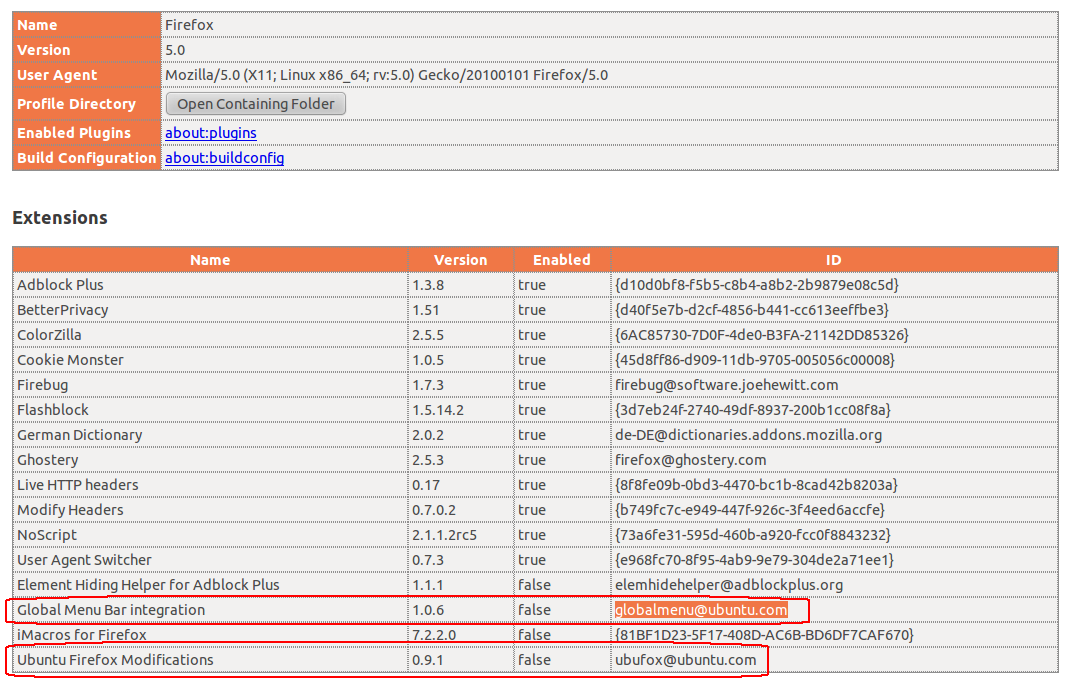
Task: Click the highlighted globalmenu@ubuntu.com ID
Action: tap(701, 610)
